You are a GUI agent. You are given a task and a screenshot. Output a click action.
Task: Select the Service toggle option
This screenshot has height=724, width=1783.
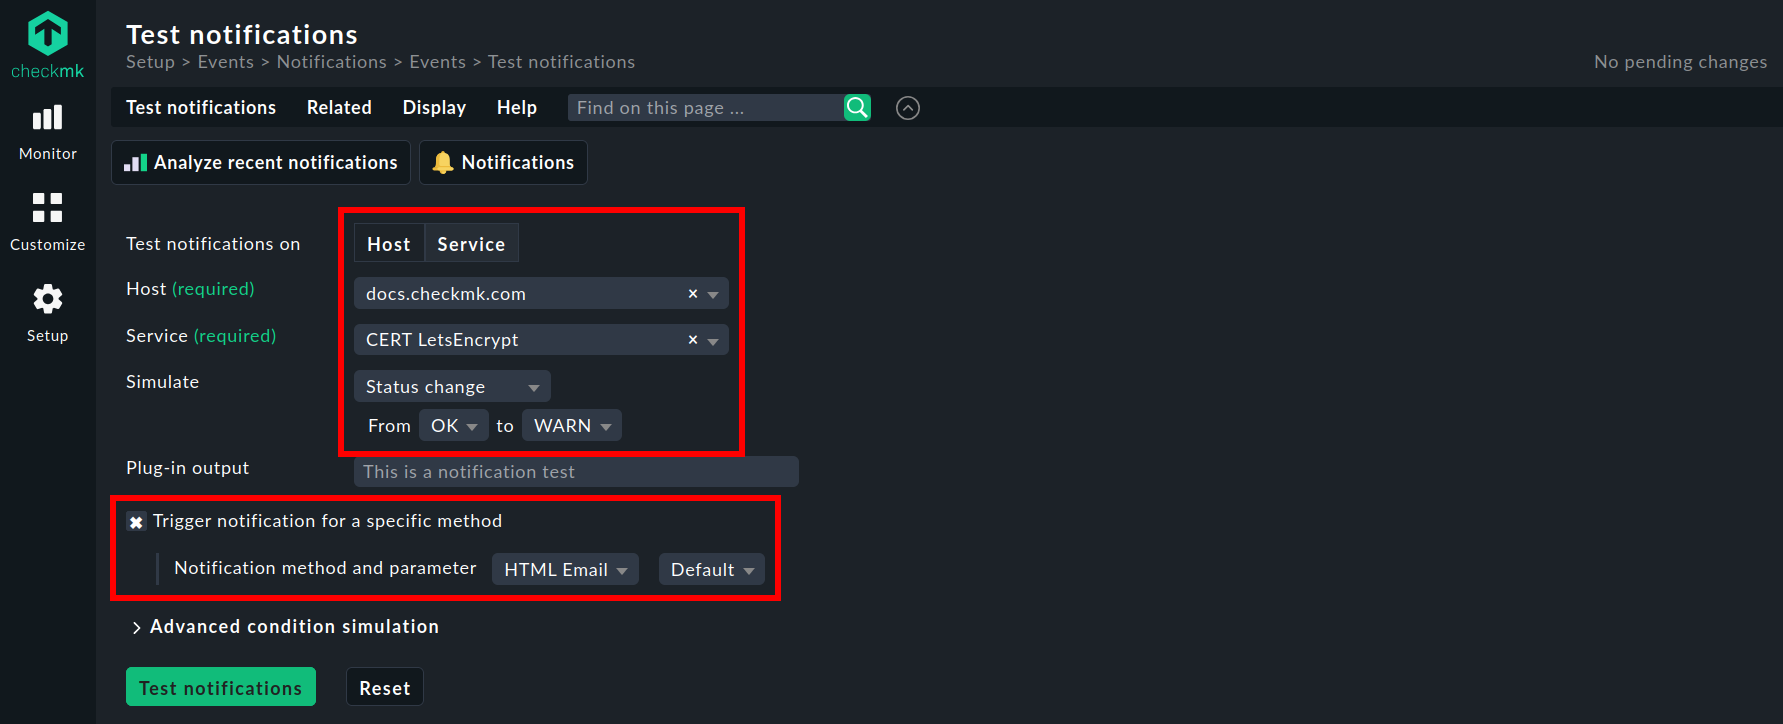pyautogui.click(x=471, y=244)
